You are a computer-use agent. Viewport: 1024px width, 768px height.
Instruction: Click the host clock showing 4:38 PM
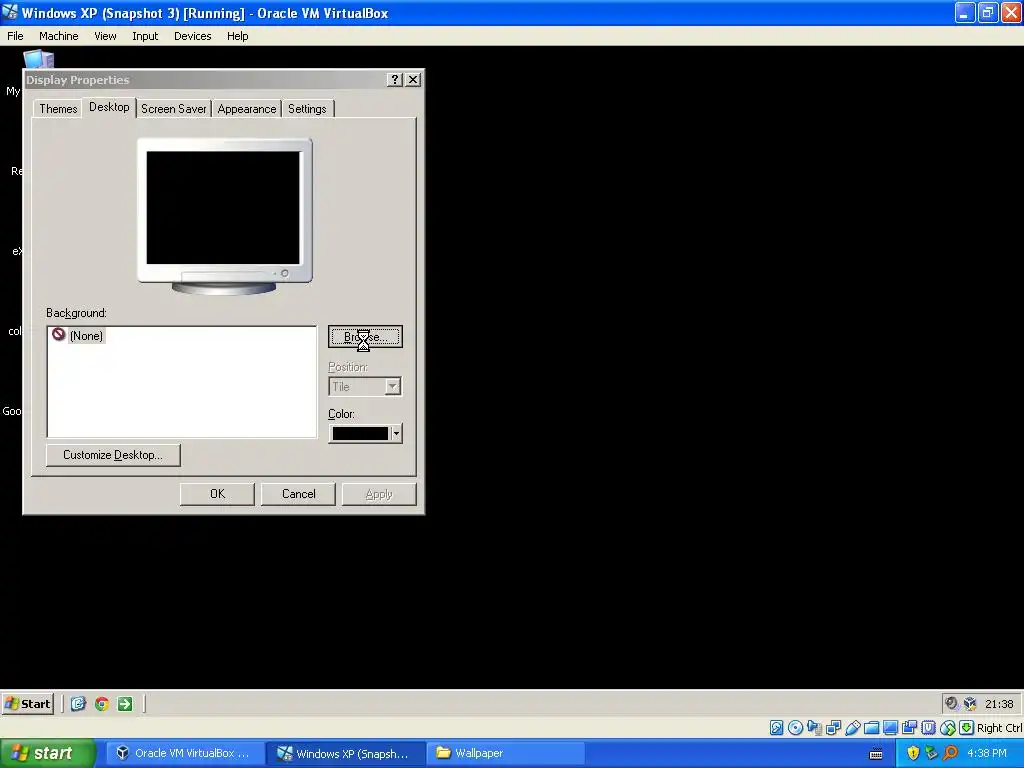pyautogui.click(x=987, y=754)
